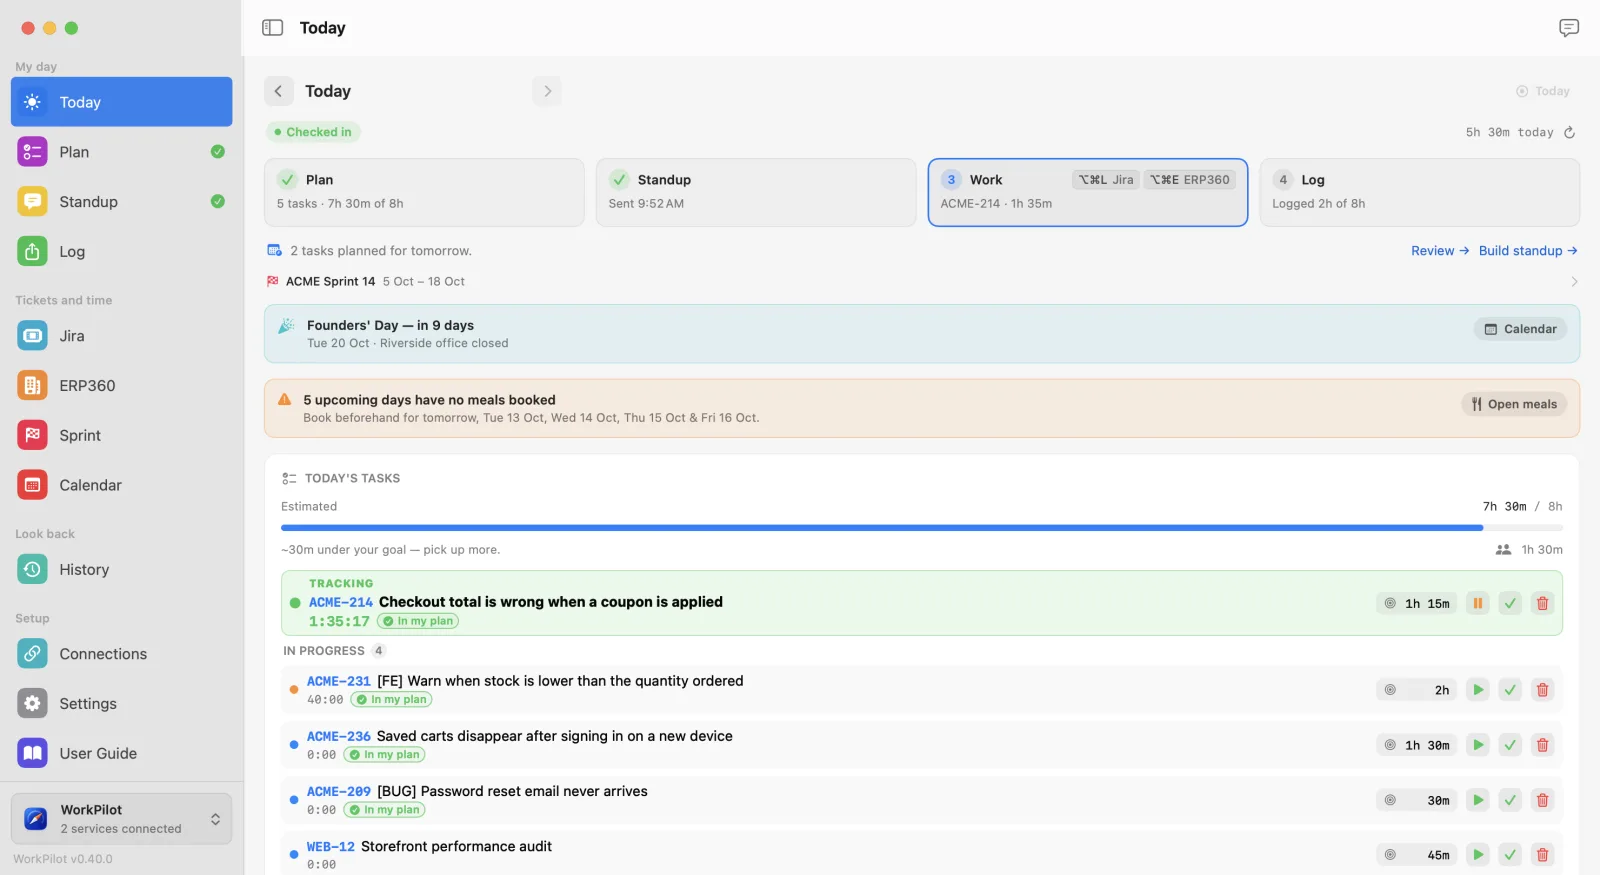Delete the ACME-209 task
1600x875 pixels.
[x=1542, y=800]
